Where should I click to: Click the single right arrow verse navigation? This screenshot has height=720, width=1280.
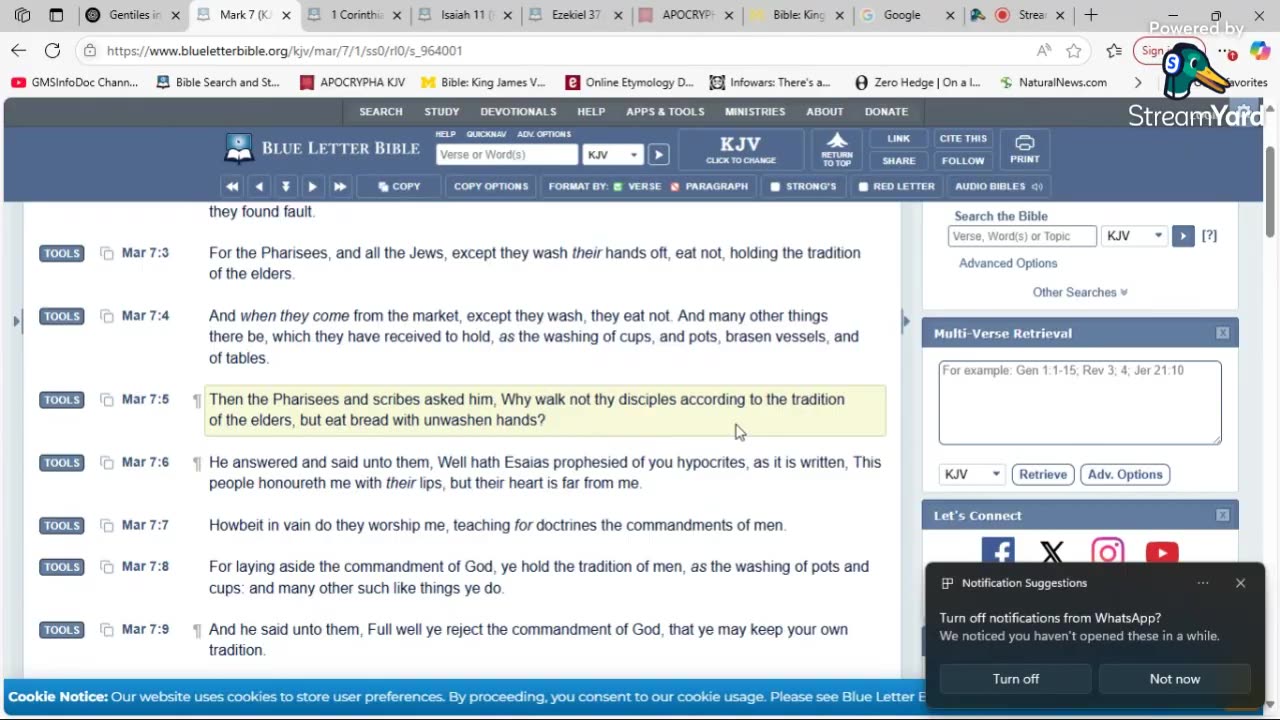312,186
